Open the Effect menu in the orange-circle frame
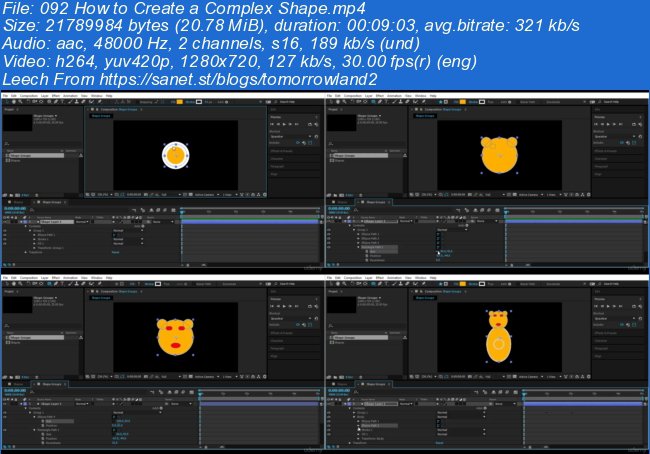The image size is (650, 454). 56,96
